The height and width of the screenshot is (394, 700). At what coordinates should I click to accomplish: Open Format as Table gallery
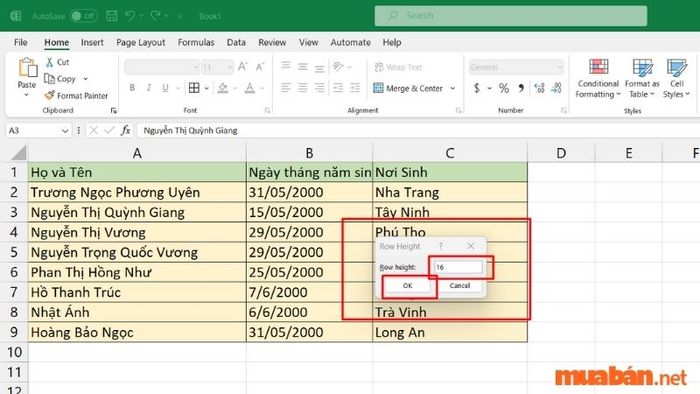tap(642, 79)
